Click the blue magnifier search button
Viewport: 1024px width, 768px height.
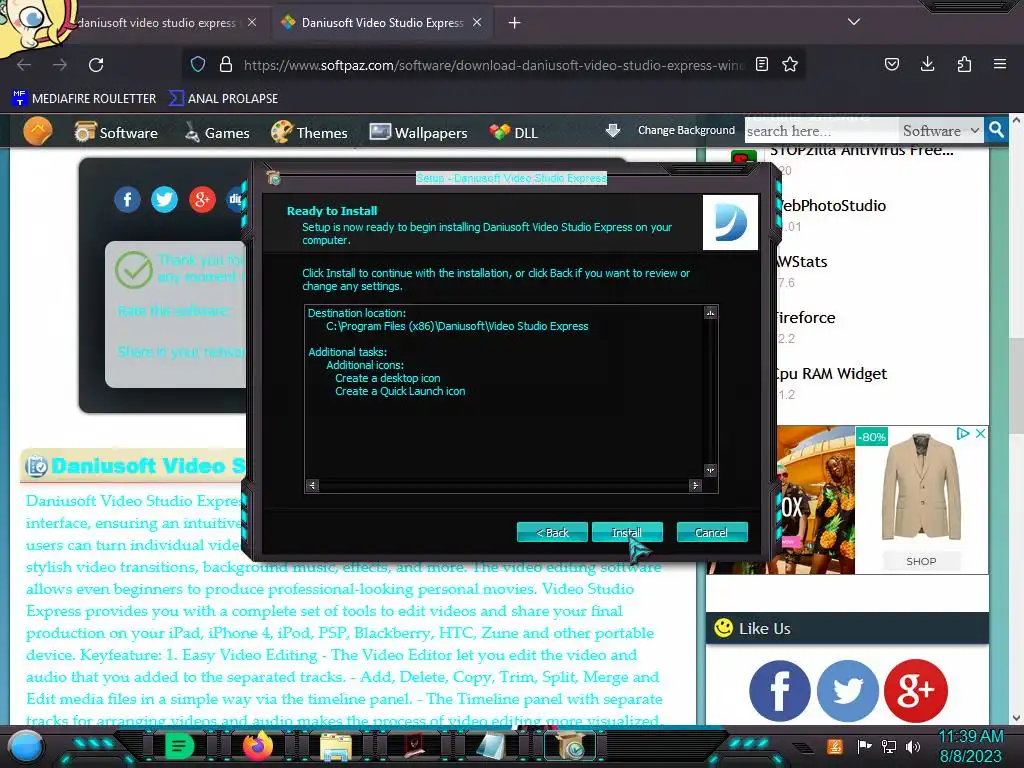(996, 131)
